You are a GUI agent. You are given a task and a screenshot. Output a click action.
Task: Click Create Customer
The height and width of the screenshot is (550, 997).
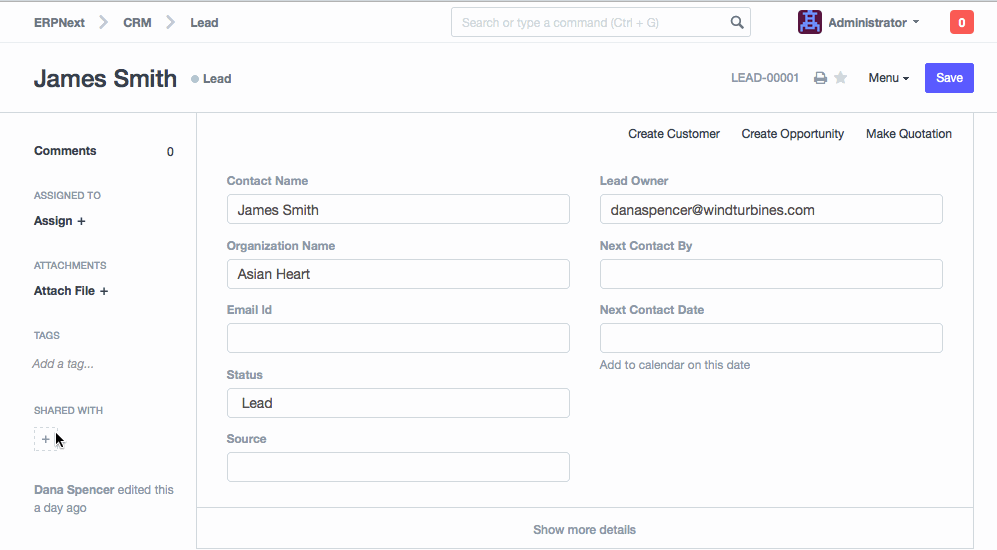pos(673,134)
